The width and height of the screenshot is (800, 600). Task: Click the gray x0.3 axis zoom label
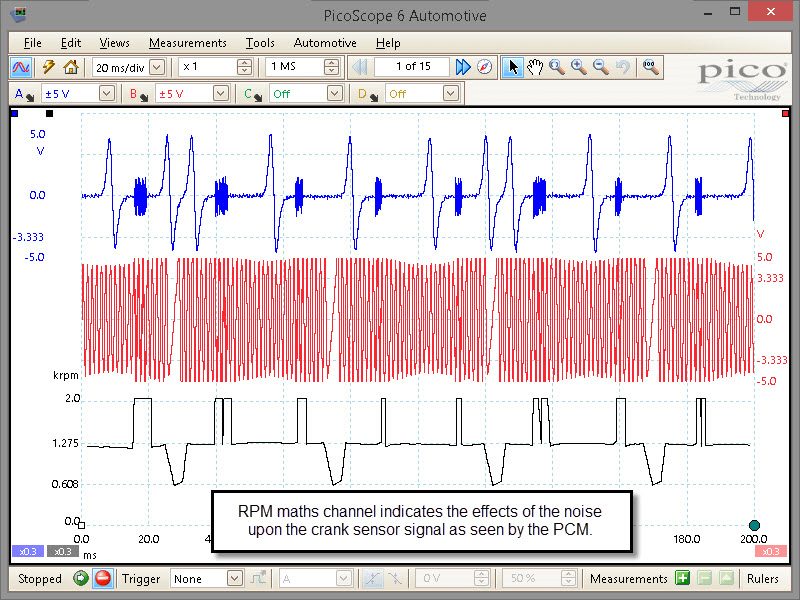coord(63,552)
